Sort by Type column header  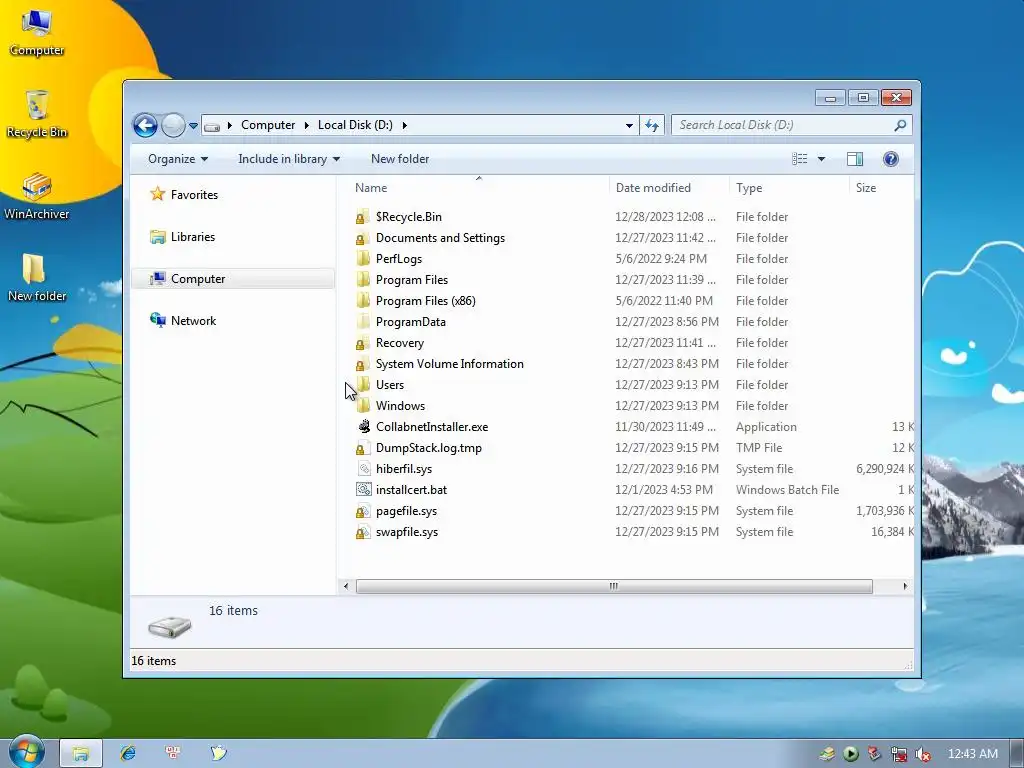point(749,187)
